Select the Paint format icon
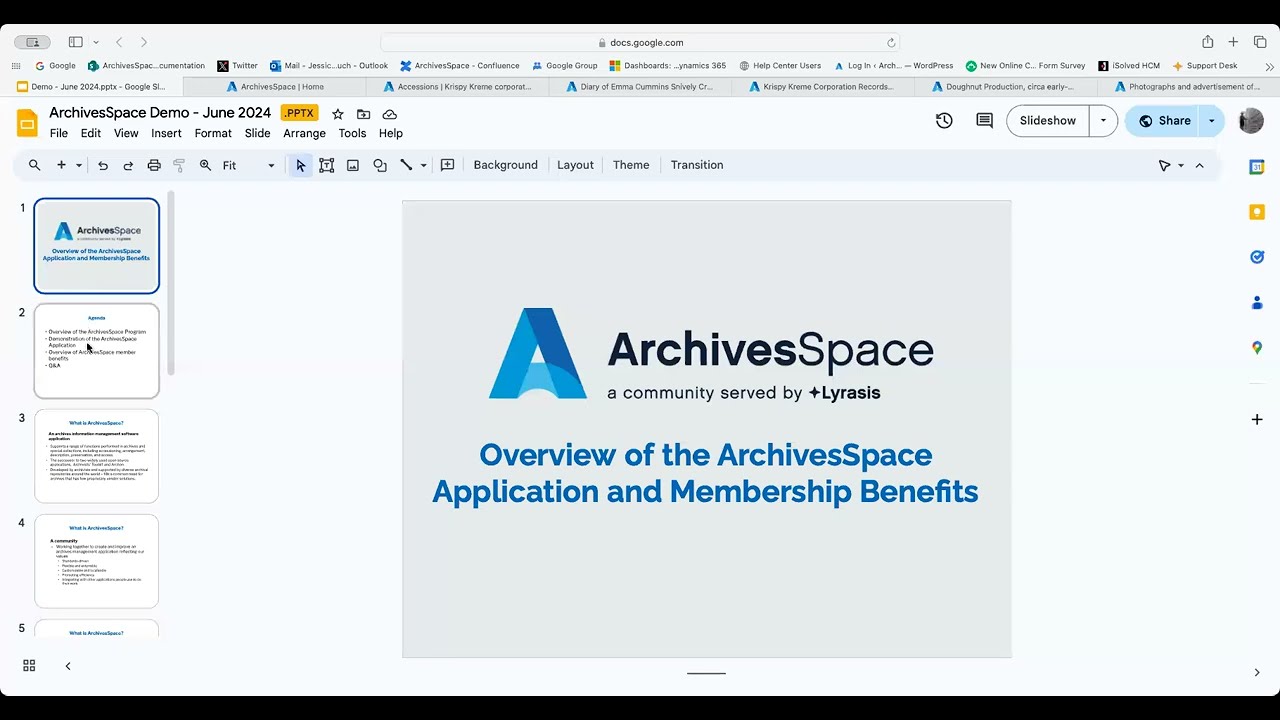 [179, 165]
